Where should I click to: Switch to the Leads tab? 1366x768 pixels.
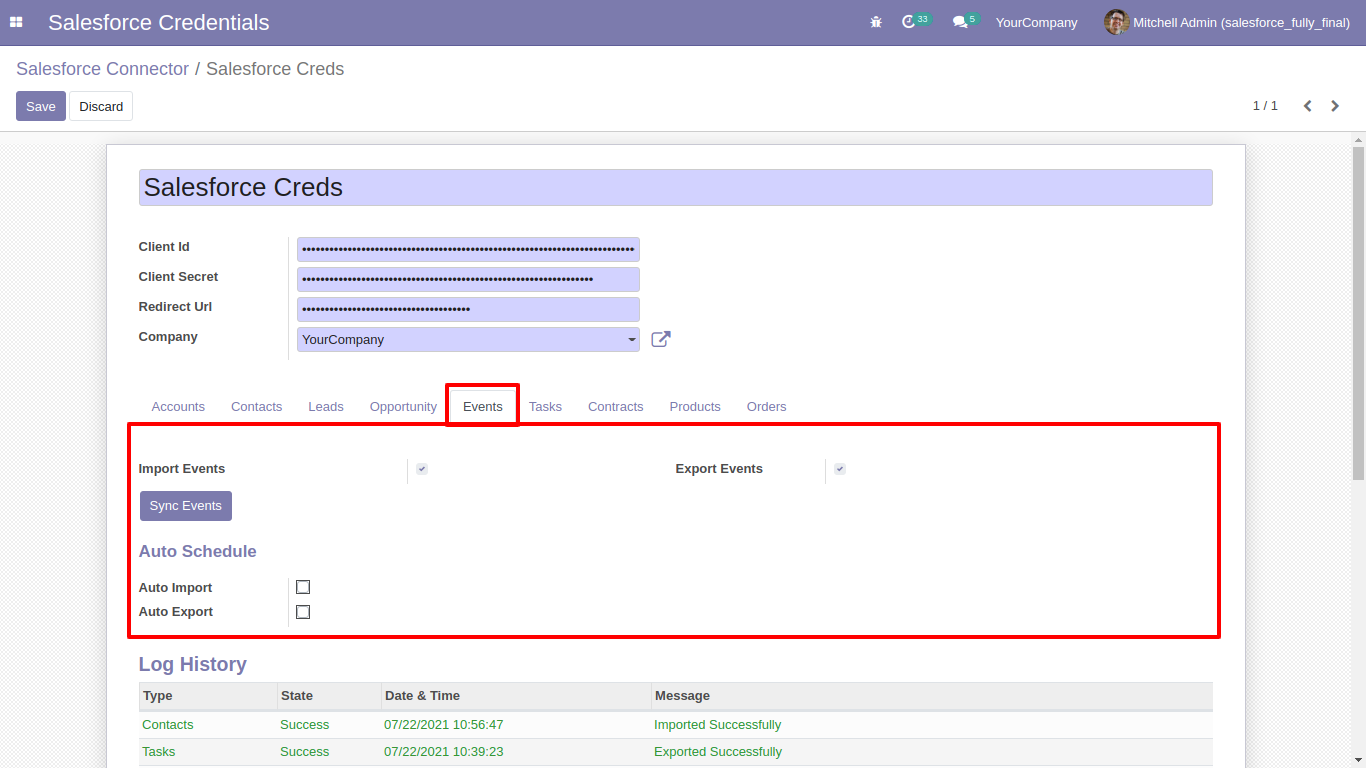click(x=326, y=407)
